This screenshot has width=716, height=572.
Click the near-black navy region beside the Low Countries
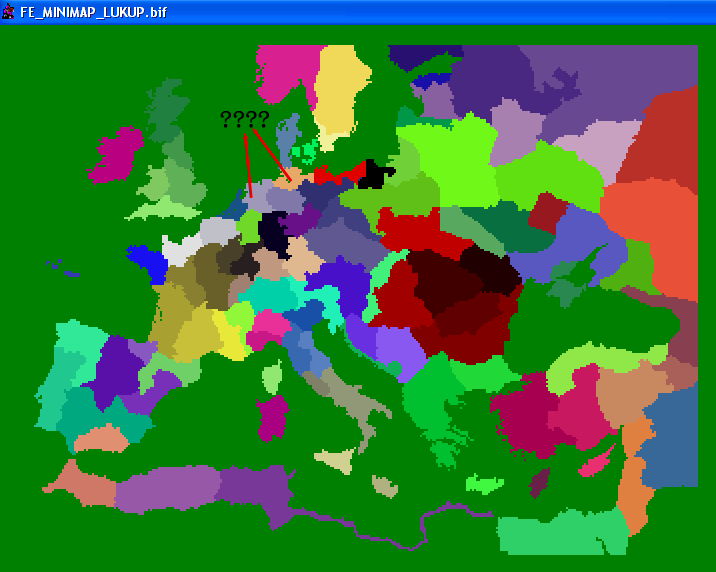pos(273,233)
